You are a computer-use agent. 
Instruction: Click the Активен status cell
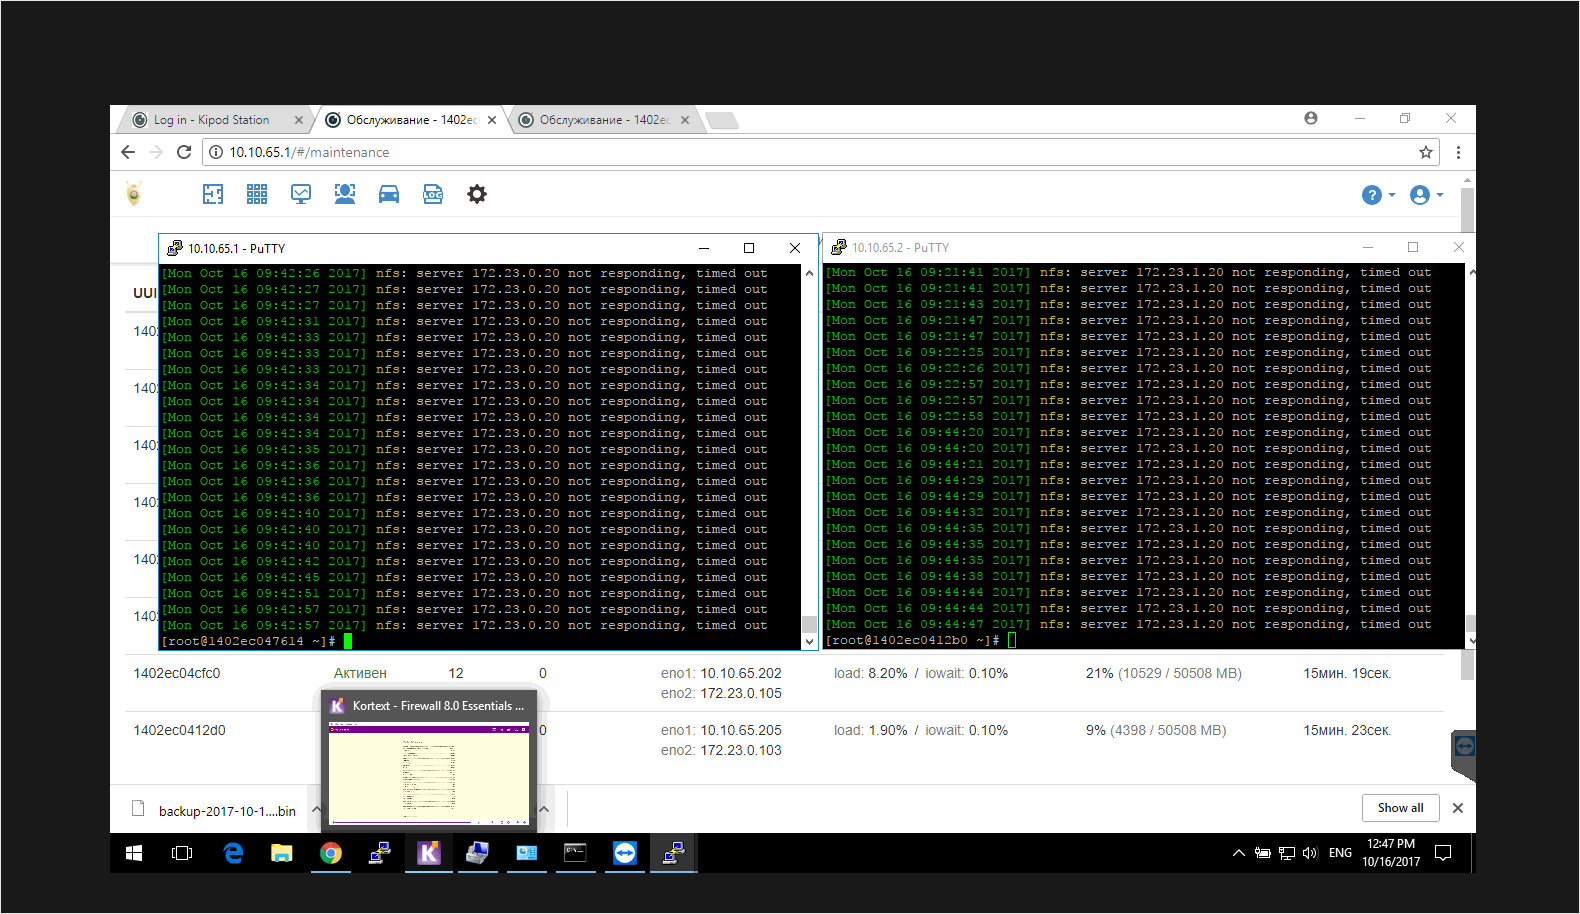[360, 673]
